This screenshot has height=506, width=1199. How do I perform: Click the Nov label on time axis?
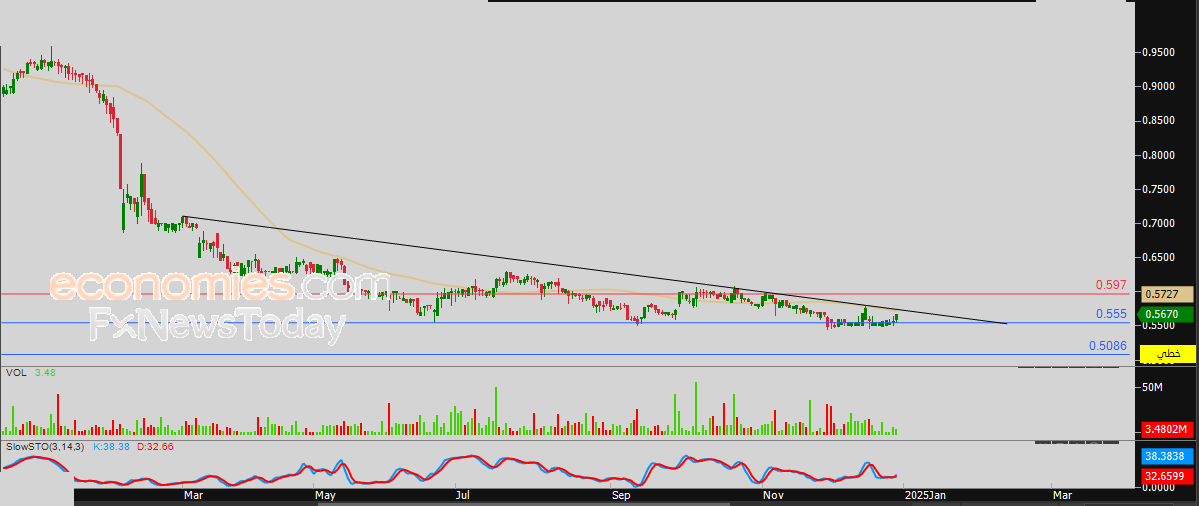point(773,496)
